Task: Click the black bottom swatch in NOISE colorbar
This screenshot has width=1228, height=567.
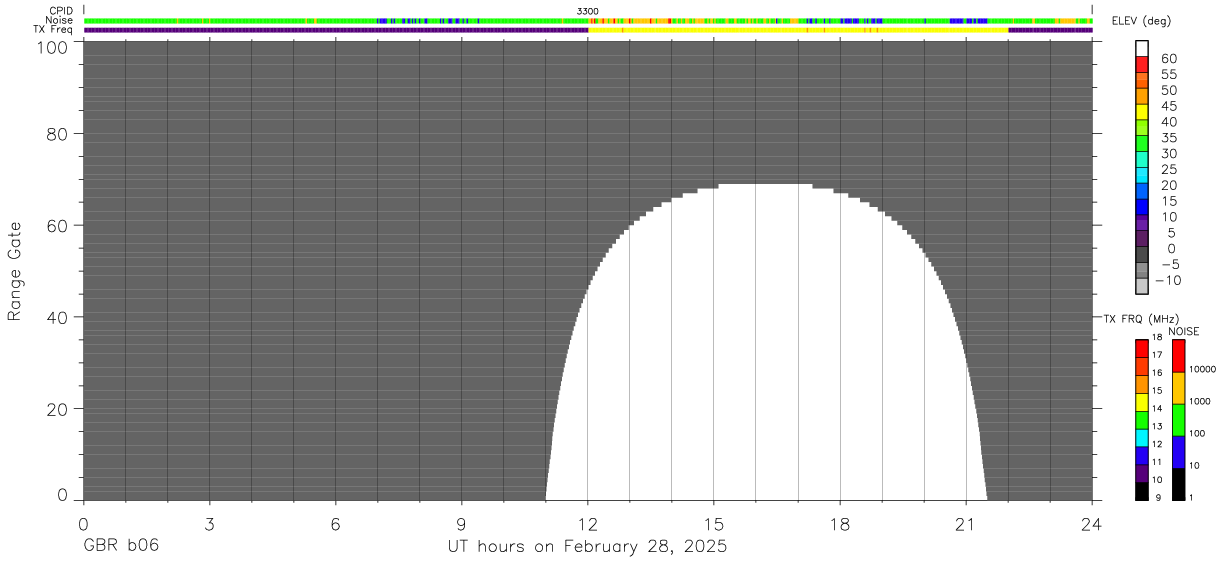Action: [1178, 484]
